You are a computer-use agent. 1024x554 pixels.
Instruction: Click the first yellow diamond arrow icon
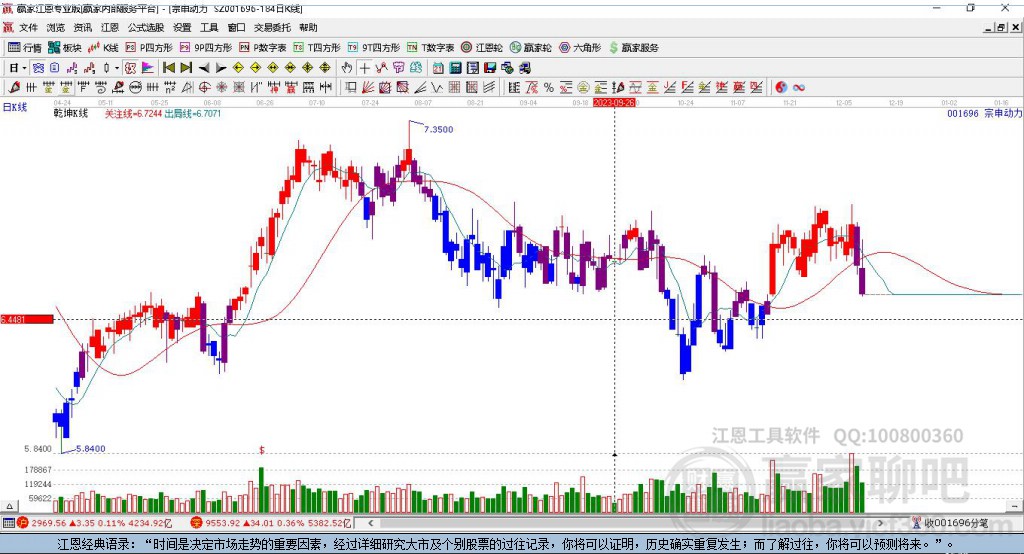[238, 68]
